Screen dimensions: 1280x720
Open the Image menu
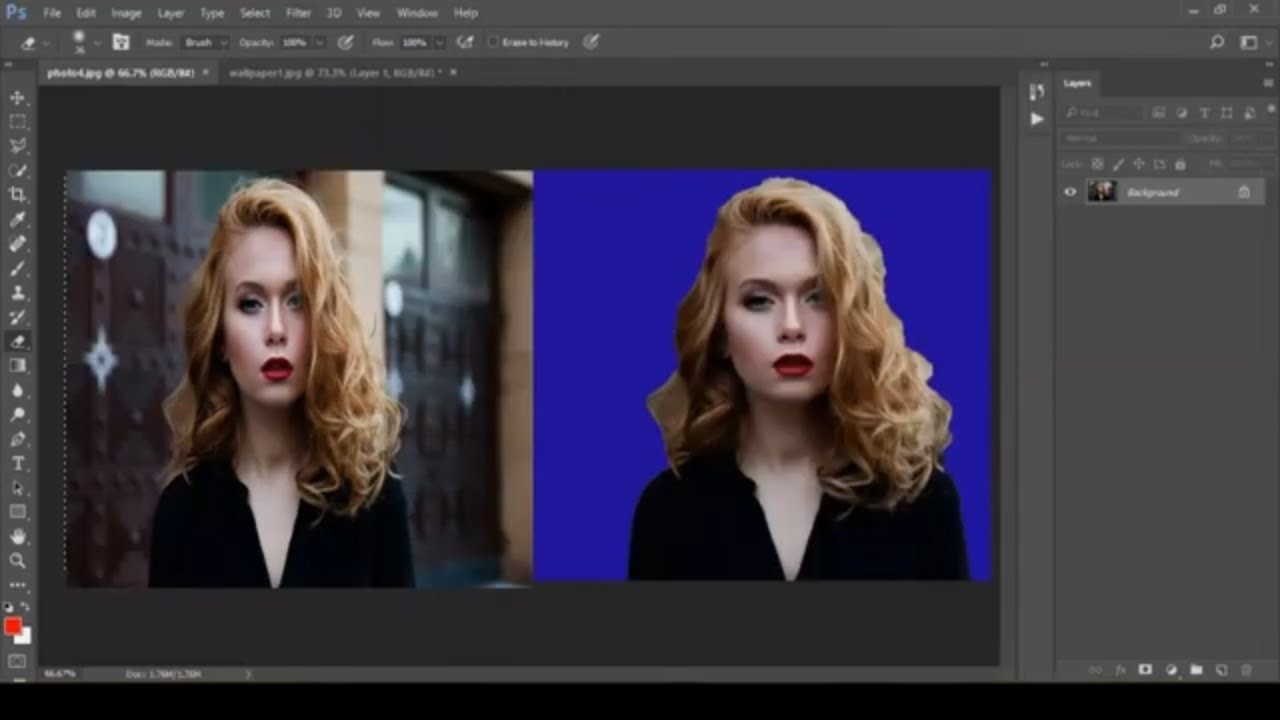pos(126,13)
